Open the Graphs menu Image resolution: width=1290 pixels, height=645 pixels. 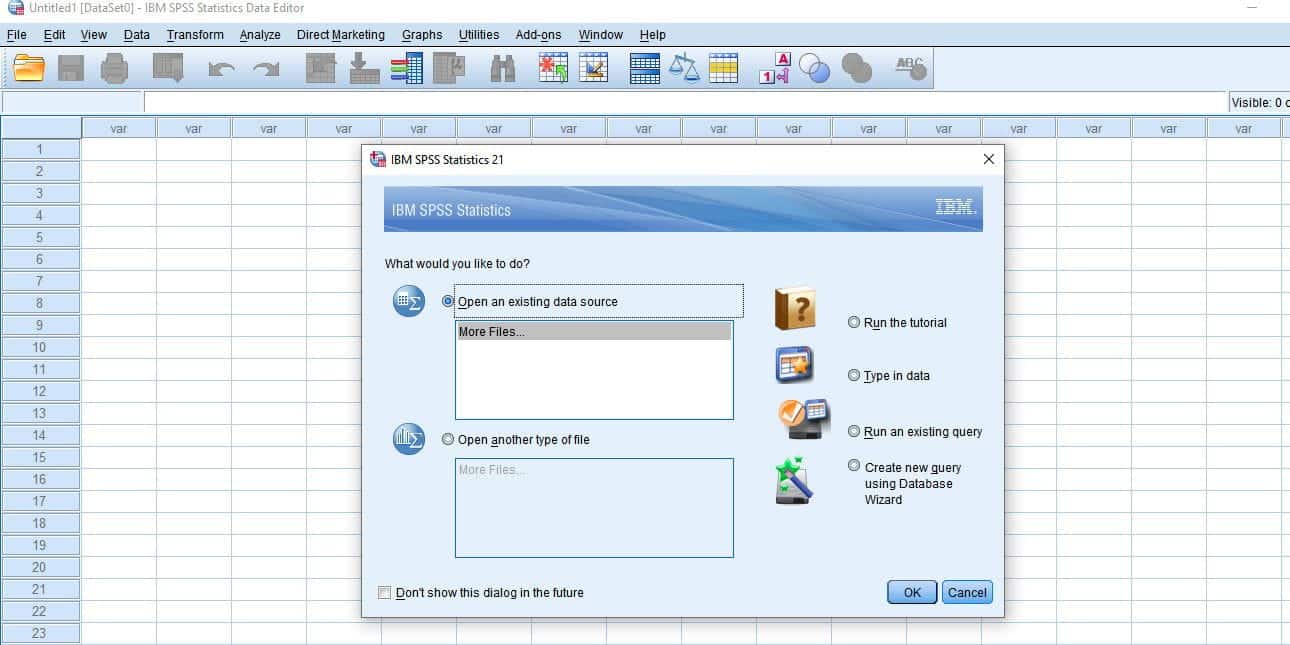[x=422, y=34]
